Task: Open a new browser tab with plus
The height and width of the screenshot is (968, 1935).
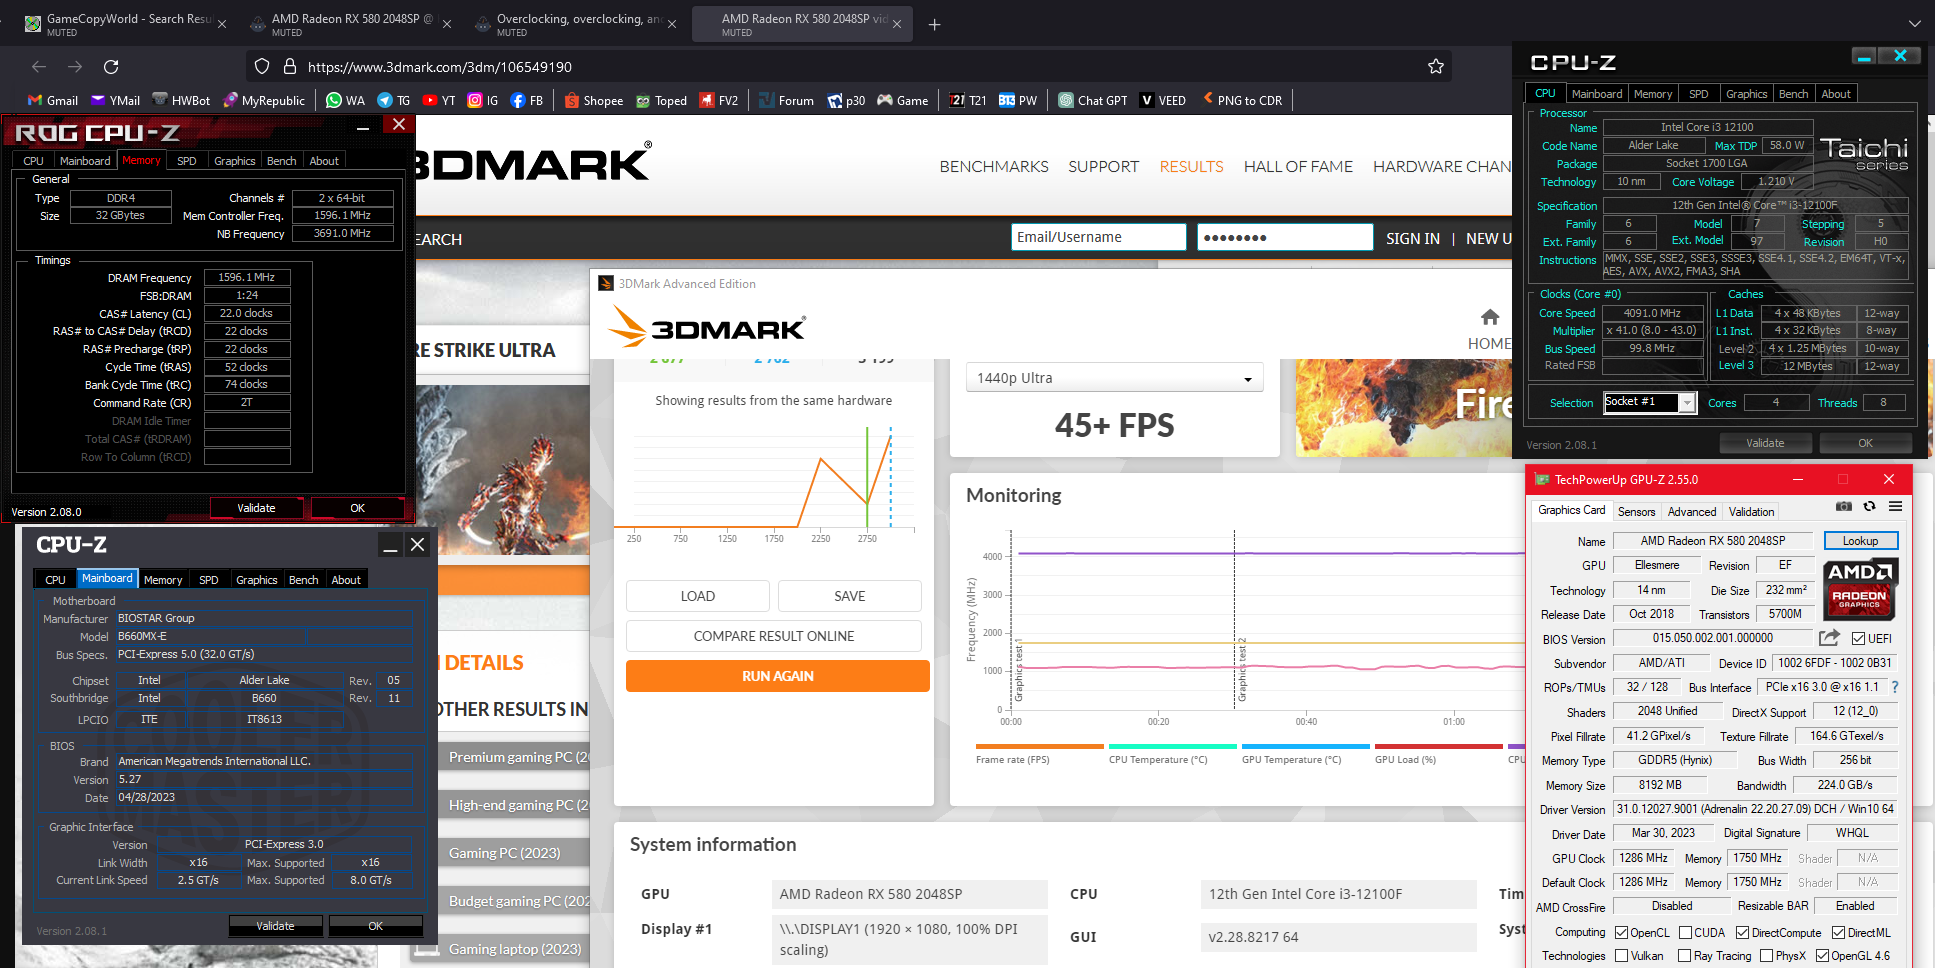Action: coord(934,25)
